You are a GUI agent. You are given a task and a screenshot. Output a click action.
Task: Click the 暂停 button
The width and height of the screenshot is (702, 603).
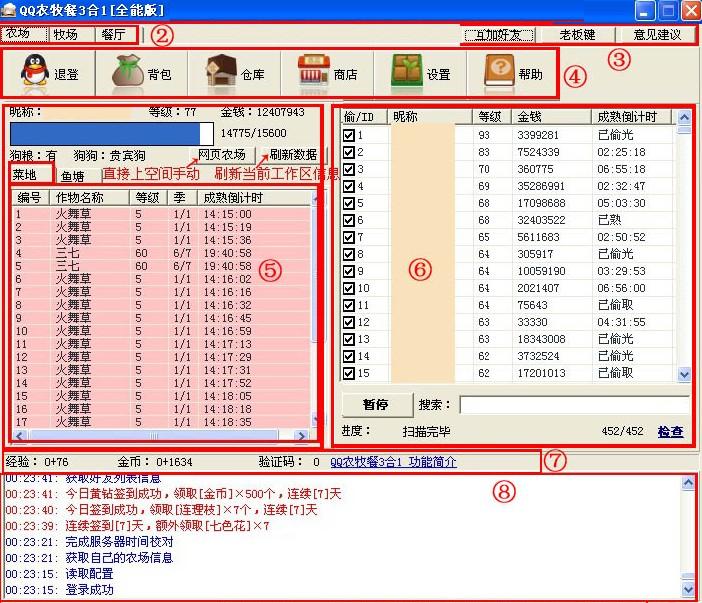377,405
